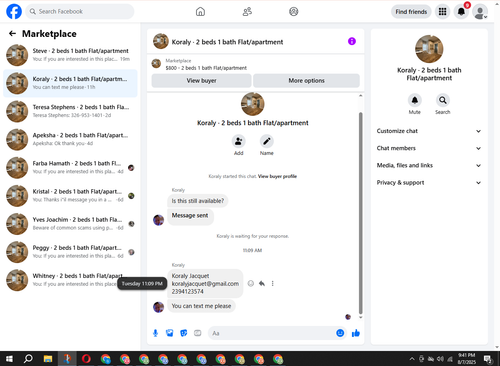Screen dimensions: 500x366
Task: Open more options dots beside the message
Action: tap(273, 283)
